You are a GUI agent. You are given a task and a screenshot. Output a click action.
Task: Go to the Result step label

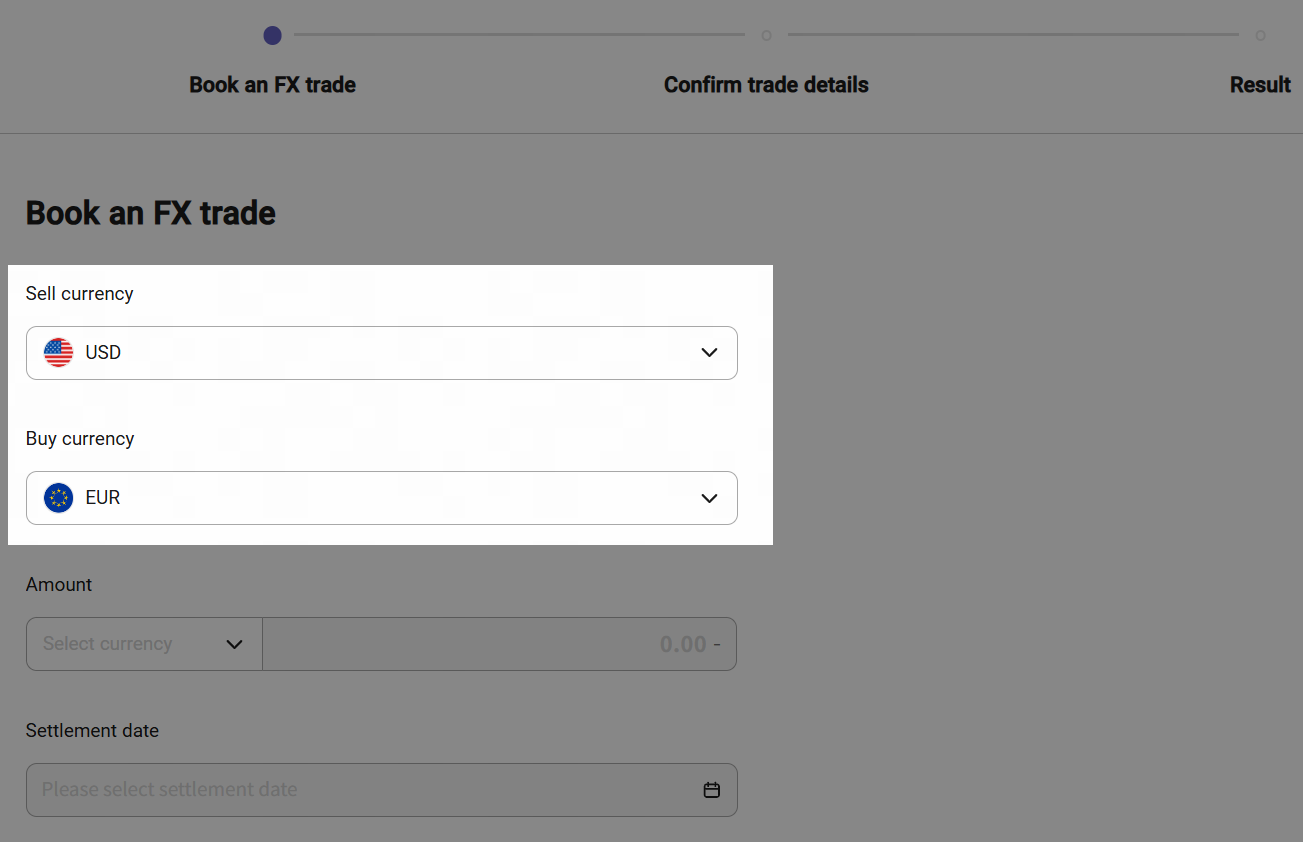(1260, 85)
